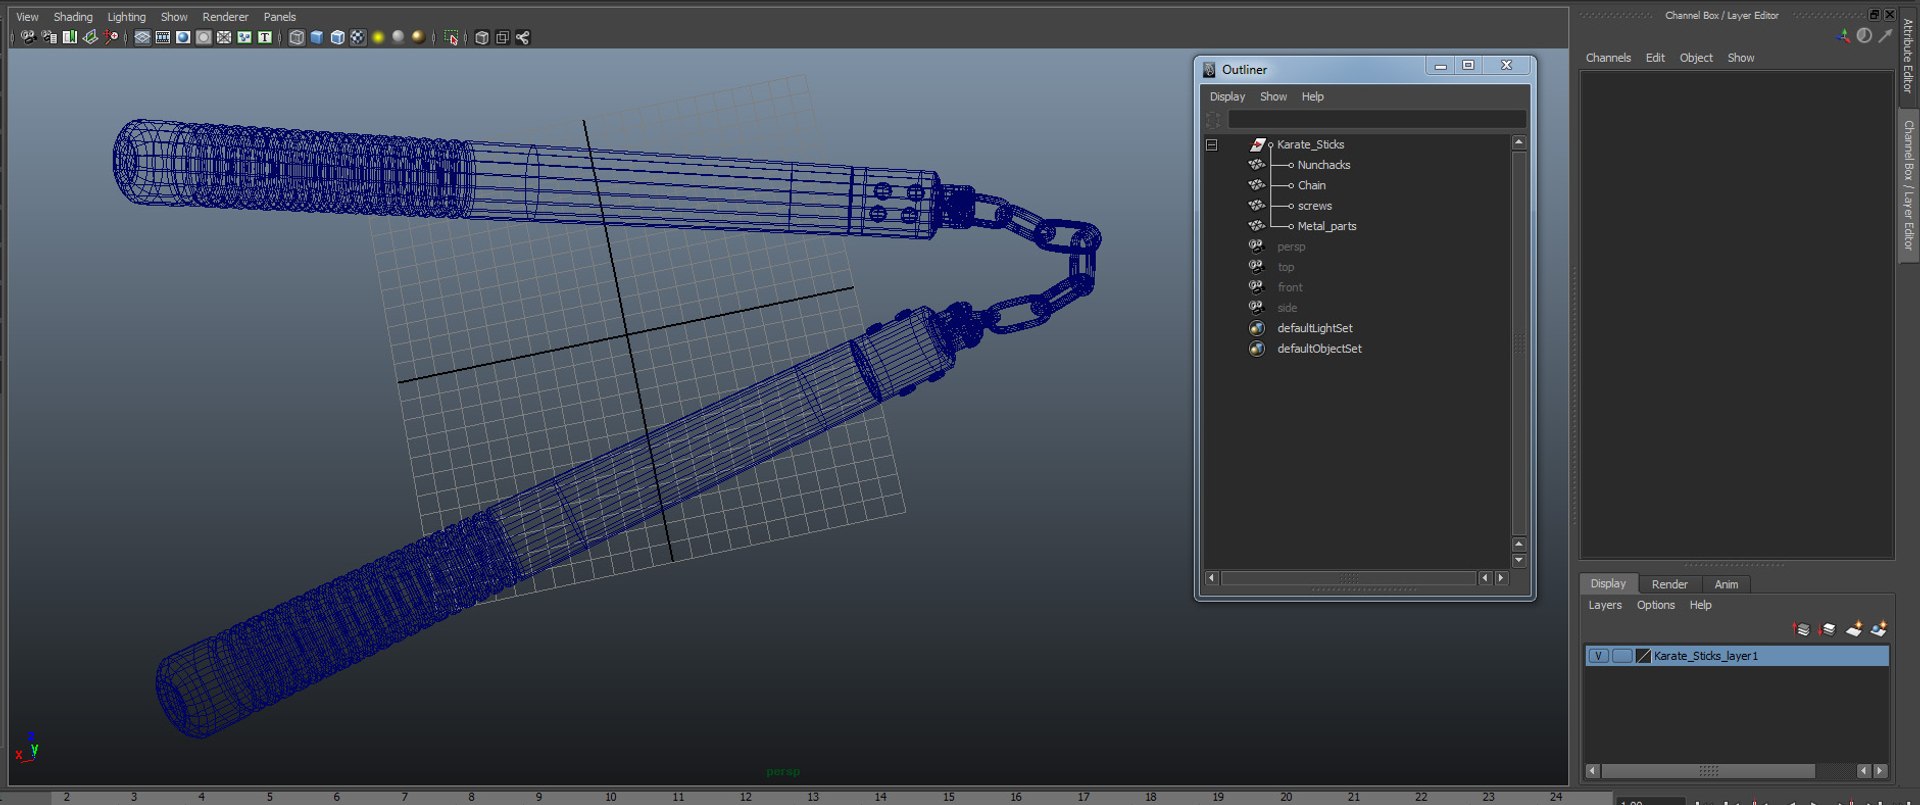Select the screws node in Outliner
1920x805 pixels.
[1314, 206]
